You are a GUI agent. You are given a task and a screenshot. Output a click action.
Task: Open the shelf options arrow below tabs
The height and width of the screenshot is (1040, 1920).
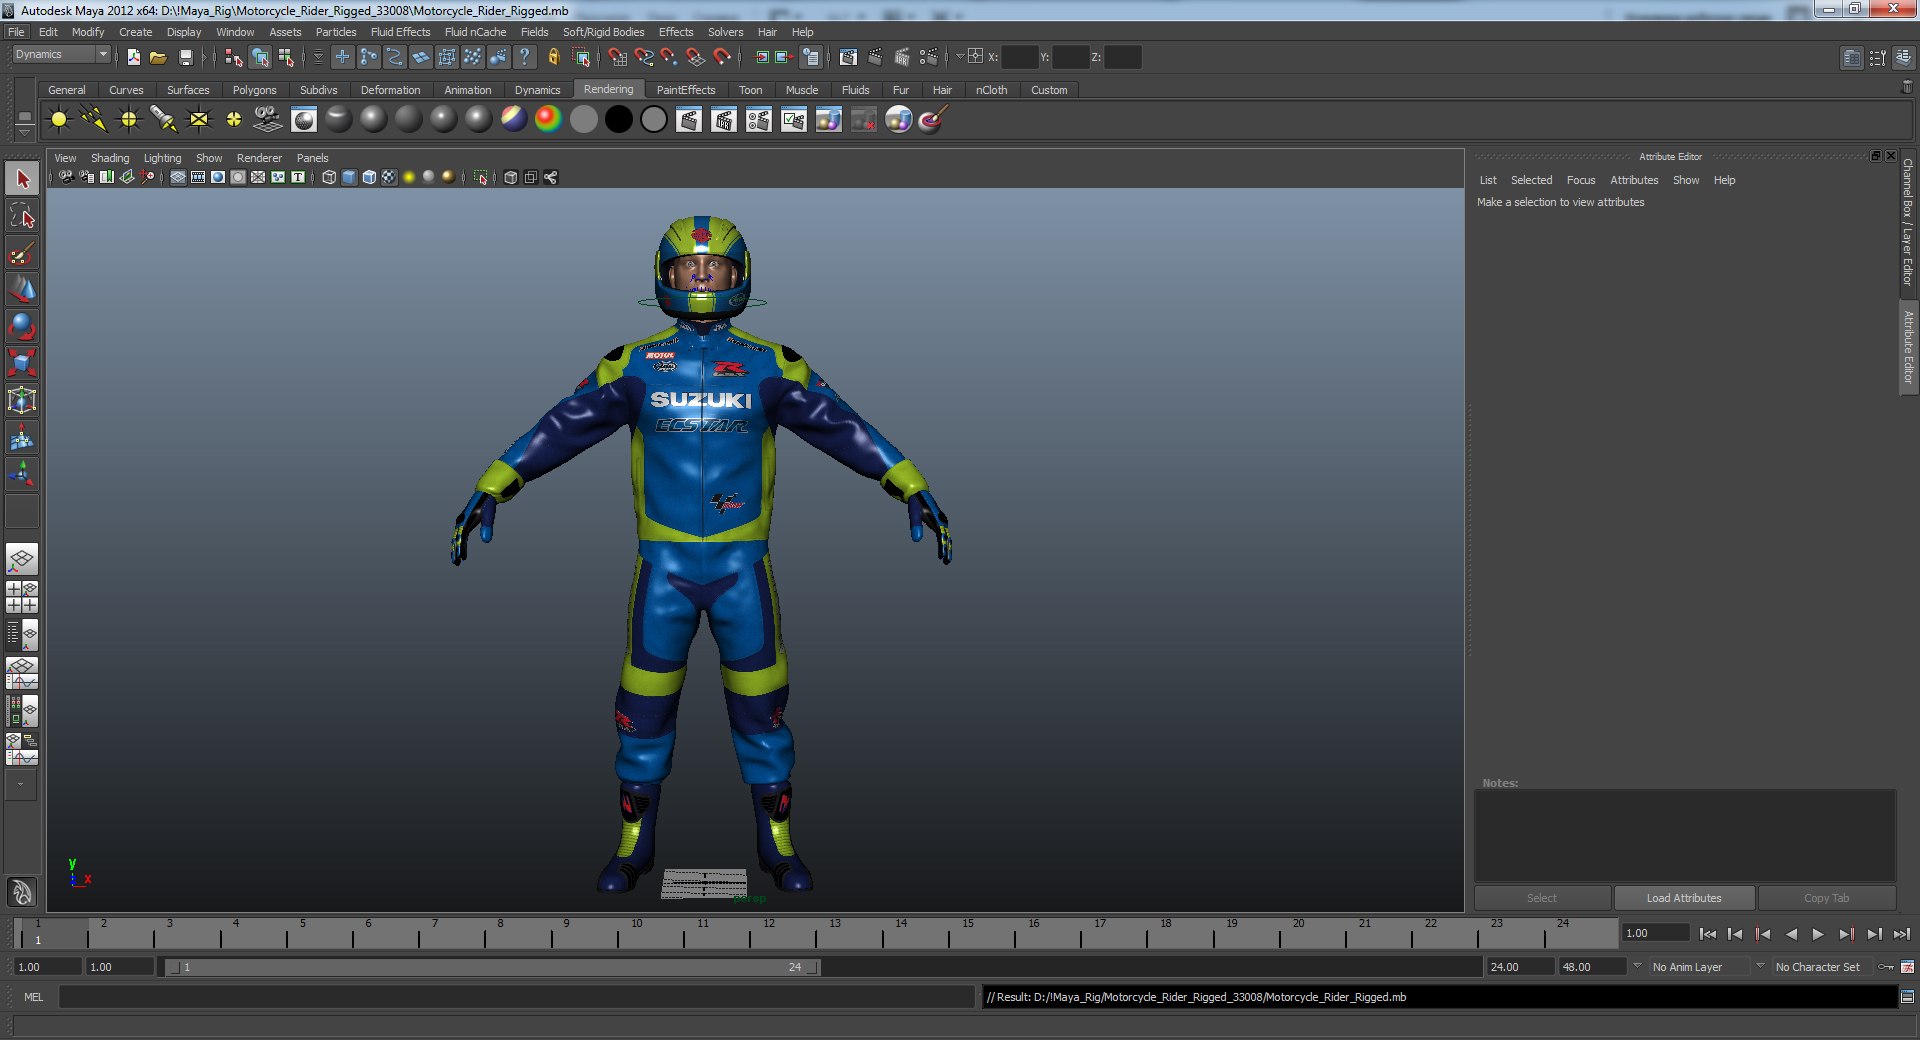(x=24, y=133)
